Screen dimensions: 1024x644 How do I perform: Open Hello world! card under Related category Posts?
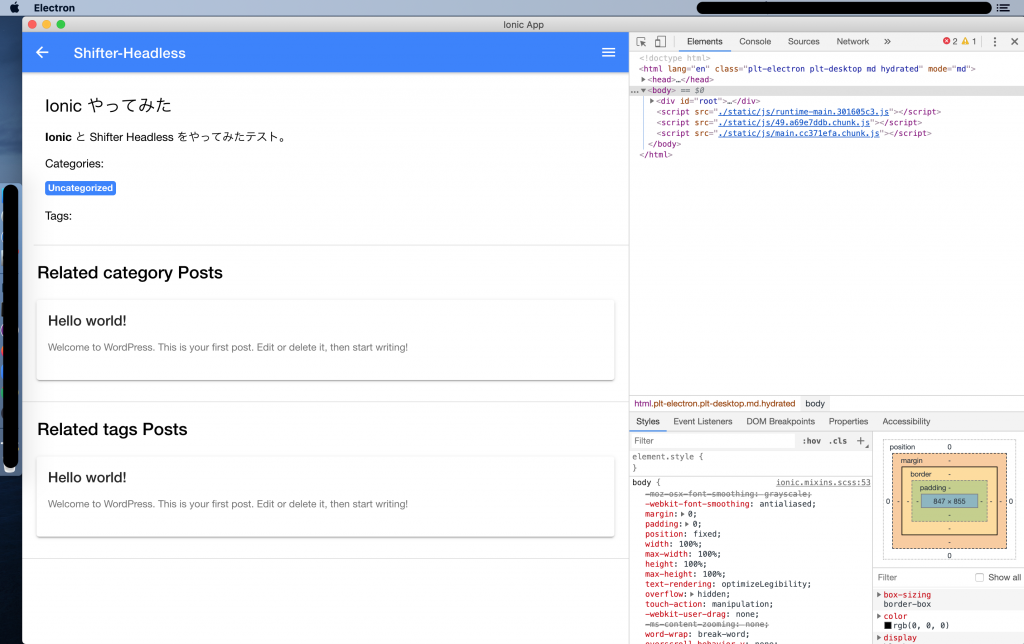325,340
